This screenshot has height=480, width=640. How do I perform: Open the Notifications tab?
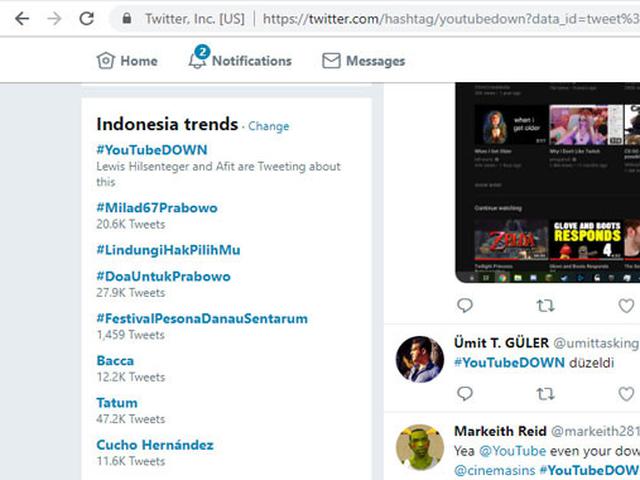[x=240, y=58]
